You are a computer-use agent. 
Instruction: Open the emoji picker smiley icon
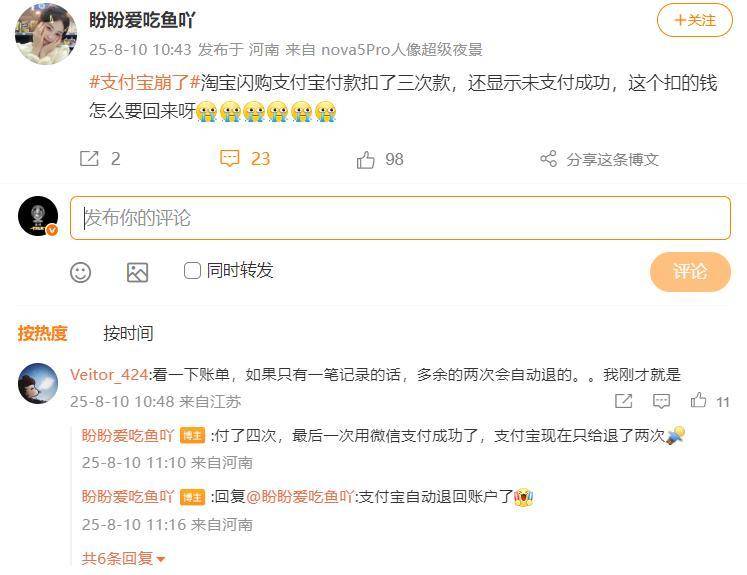[x=81, y=272]
